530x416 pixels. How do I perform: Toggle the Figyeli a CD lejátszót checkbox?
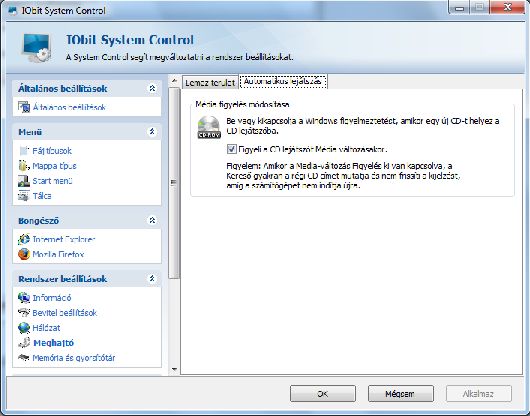point(232,149)
